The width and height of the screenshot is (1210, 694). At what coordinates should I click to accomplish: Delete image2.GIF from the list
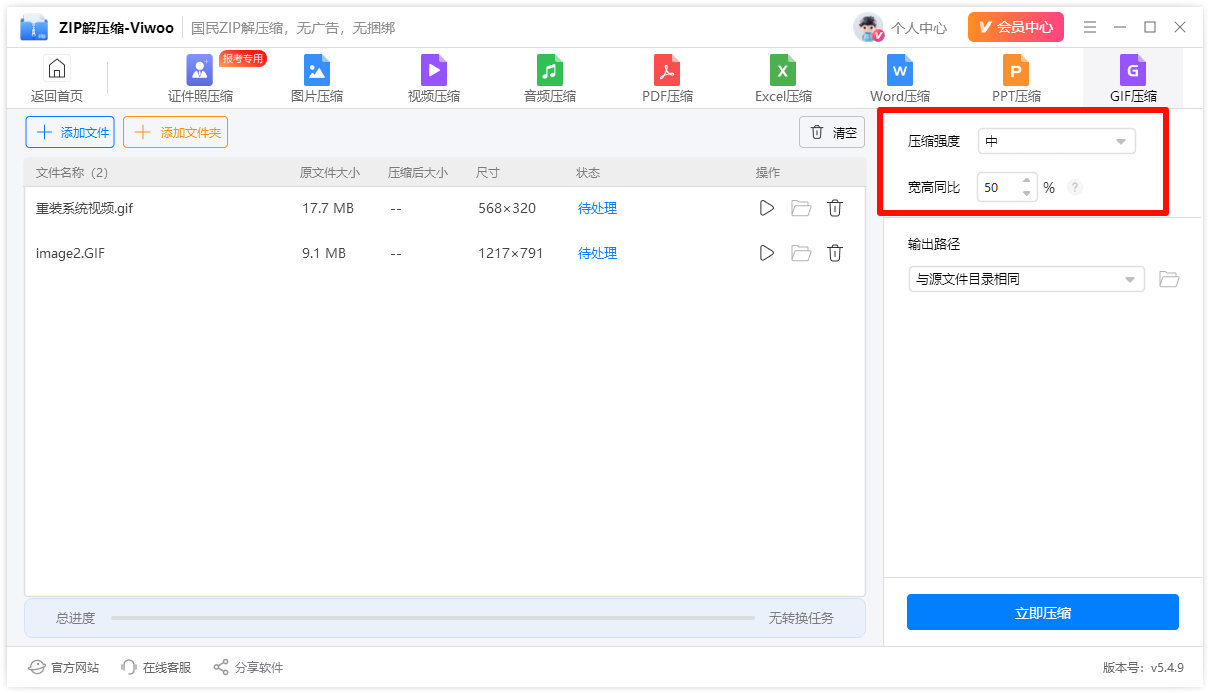click(x=835, y=253)
